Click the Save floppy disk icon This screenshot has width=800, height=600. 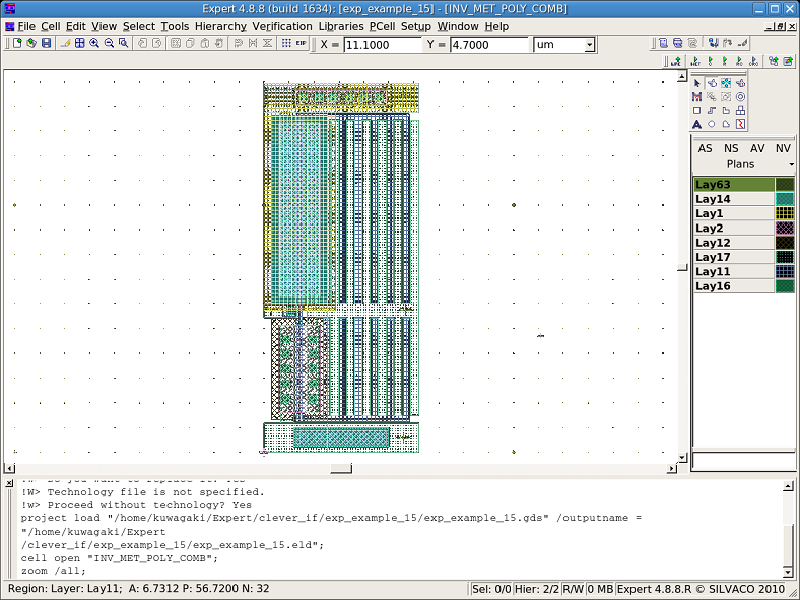pos(46,44)
